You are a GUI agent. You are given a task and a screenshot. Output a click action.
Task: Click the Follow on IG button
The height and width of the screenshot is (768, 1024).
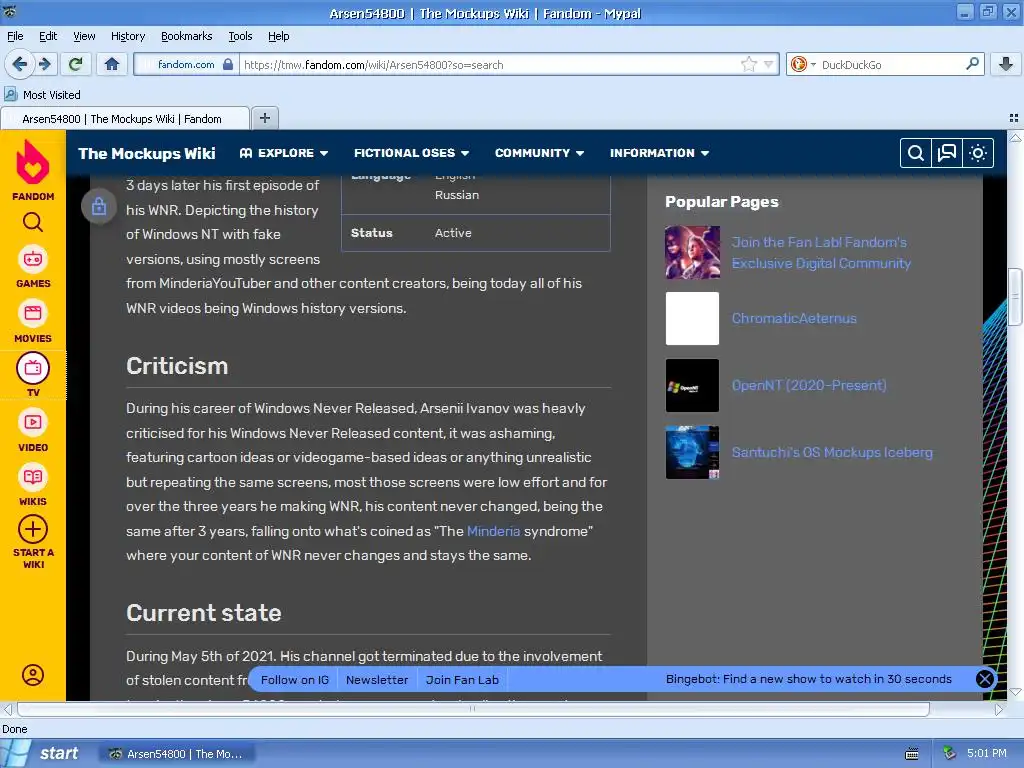pos(295,680)
